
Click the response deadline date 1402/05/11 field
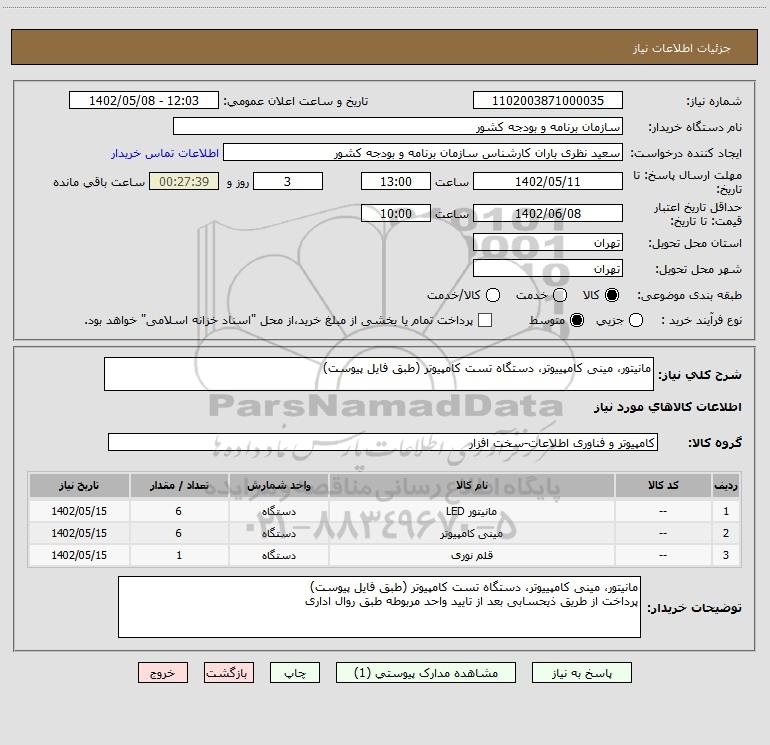[548, 181]
